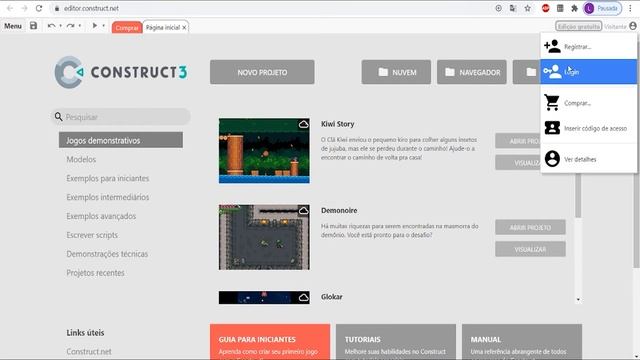640x360 pixels.
Task: Click the shopping cart icon
Action: [552, 102]
